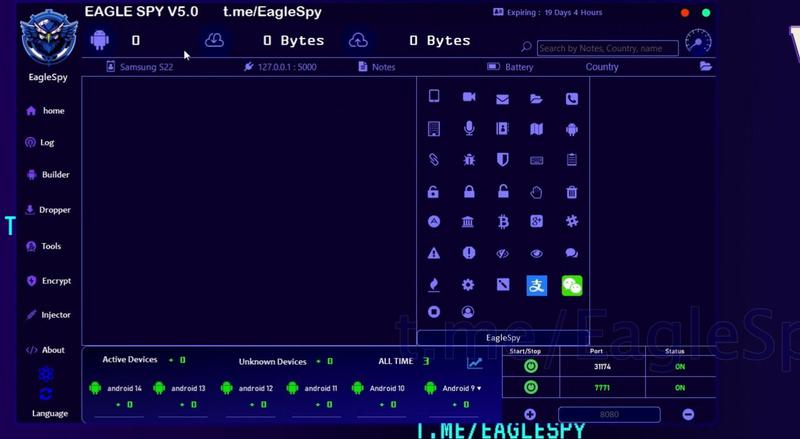Click the circled up-arrow icon beside the bank
Image resolution: width=800 pixels, height=439 pixels.
coord(434,222)
